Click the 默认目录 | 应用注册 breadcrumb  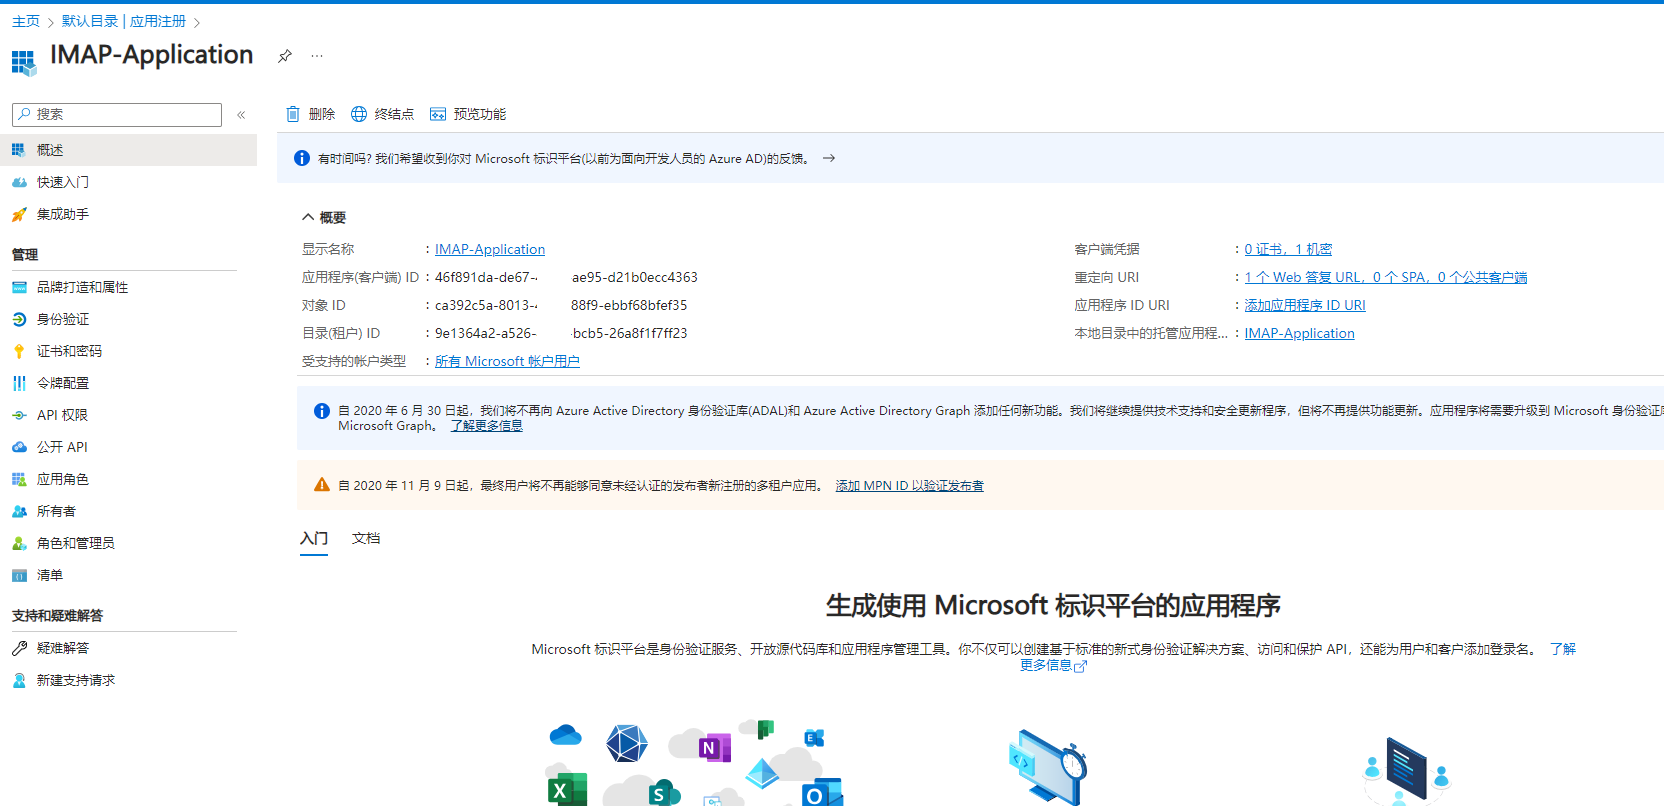124,21
